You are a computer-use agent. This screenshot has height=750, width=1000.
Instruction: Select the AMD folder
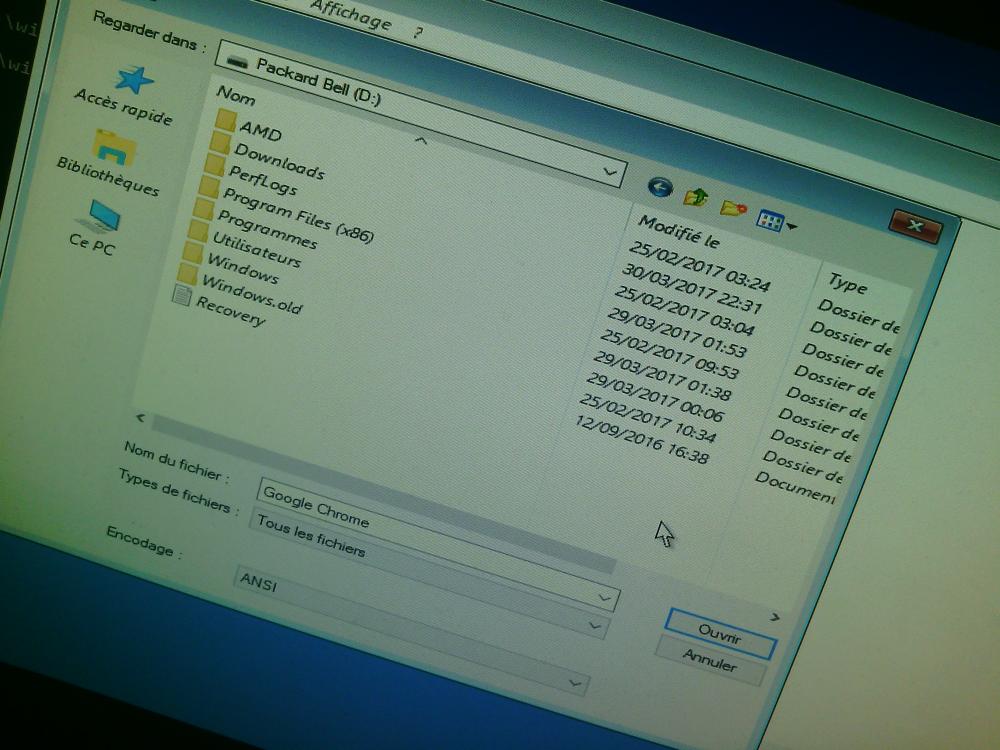pyautogui.click(x=249, y=126)
